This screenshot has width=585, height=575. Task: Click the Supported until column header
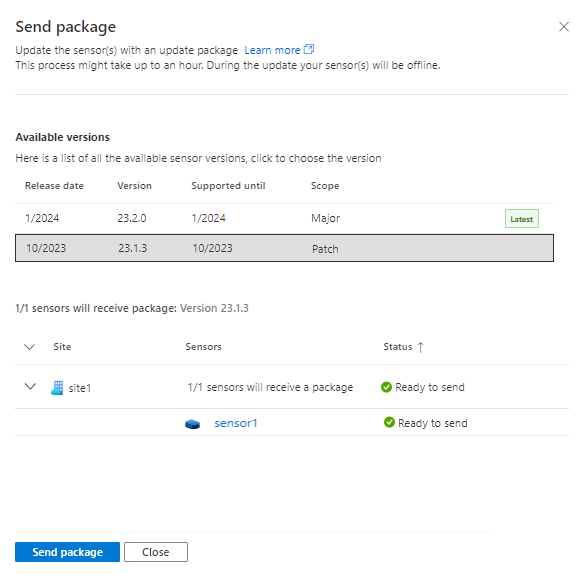228,185
